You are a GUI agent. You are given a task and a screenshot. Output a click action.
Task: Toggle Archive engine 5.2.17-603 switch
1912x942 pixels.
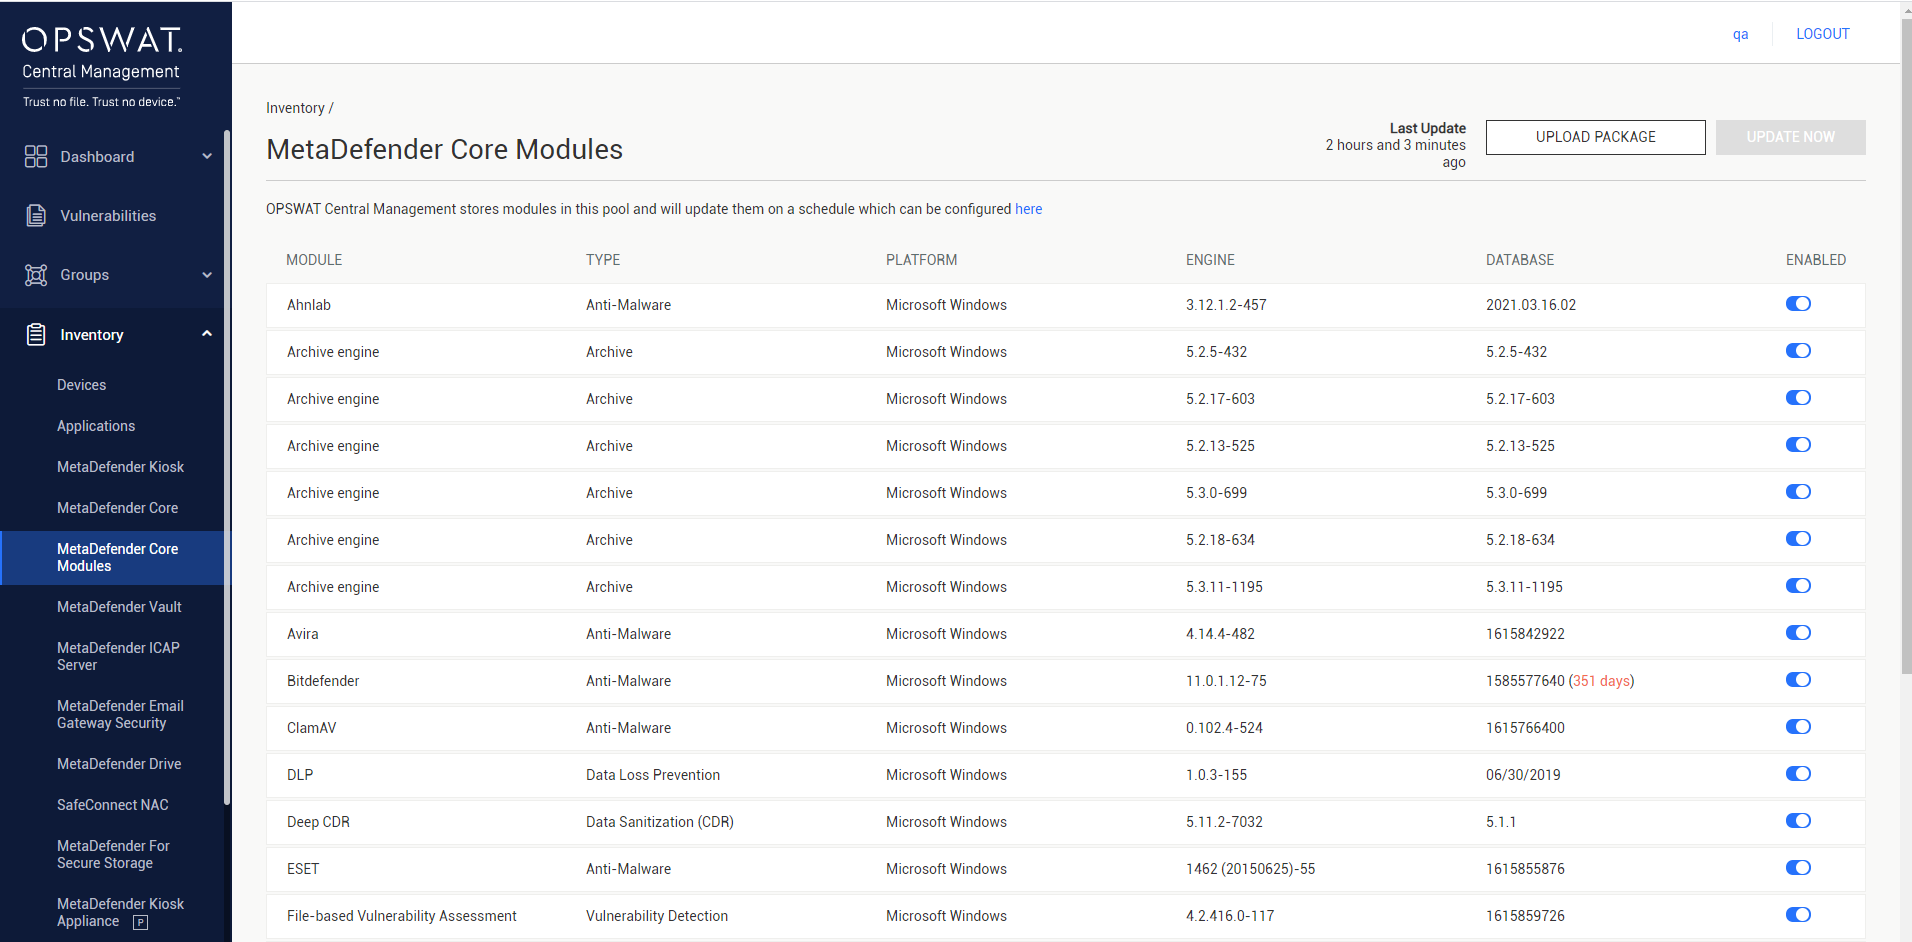click(x=1798, y=398)
